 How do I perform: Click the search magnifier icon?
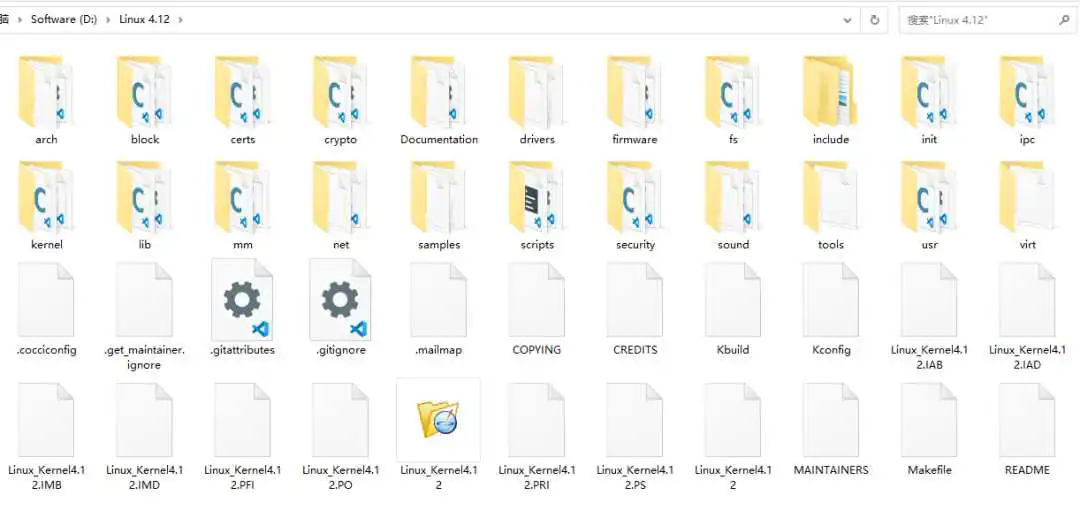[x=1063, y=20]
